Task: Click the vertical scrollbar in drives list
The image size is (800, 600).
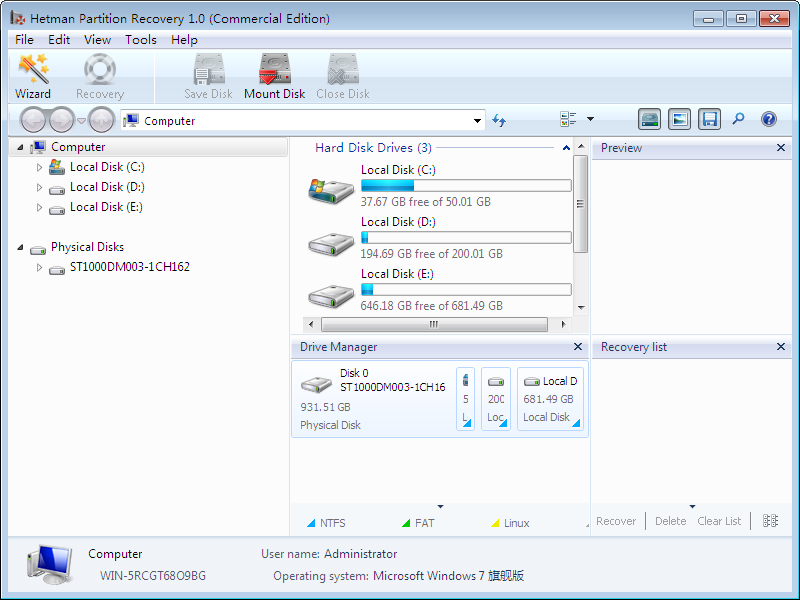Action: pyautogui.click(x=581, y=204)
